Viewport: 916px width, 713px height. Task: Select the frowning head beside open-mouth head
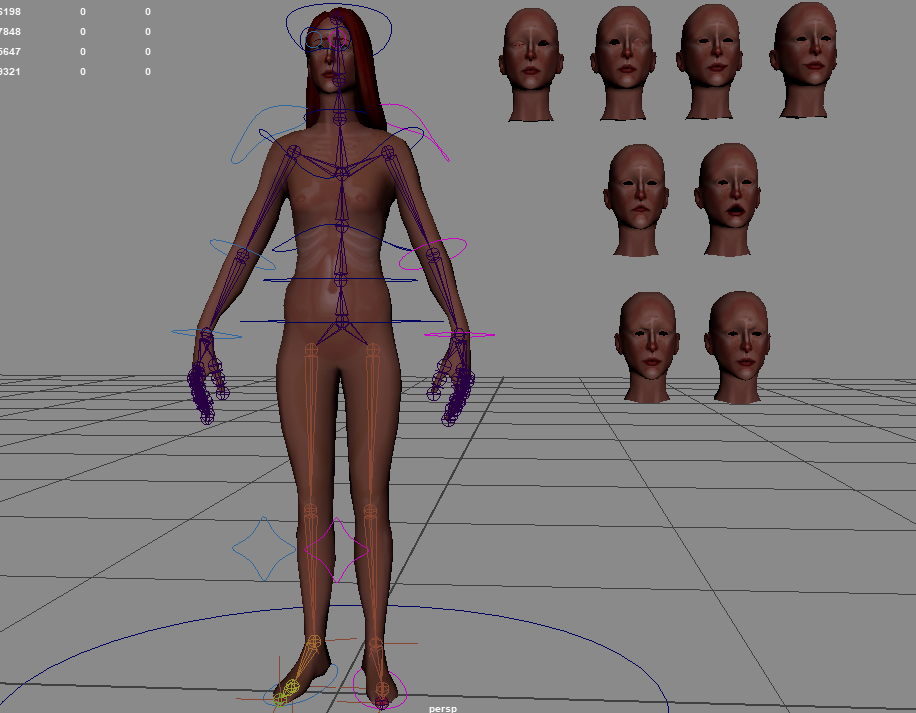pyautogui.click(x=636, y=200)
